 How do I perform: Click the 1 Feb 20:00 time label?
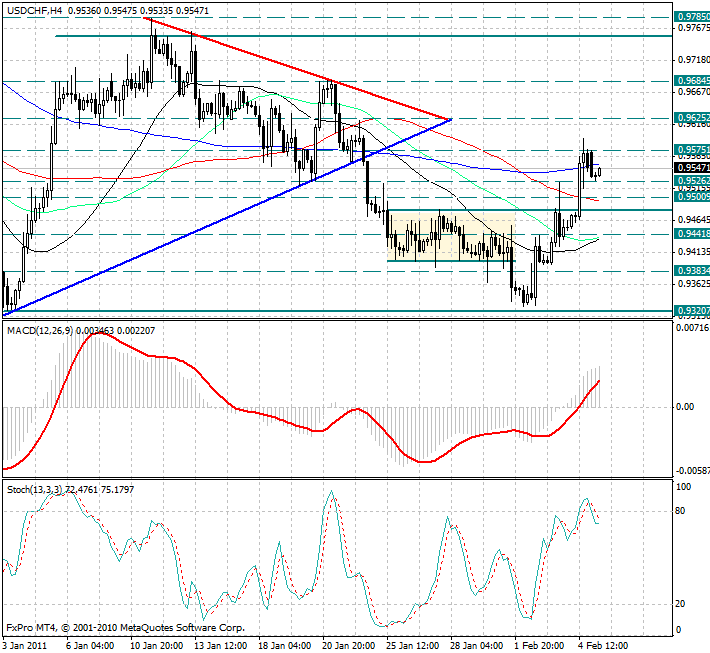click(540, 645)
